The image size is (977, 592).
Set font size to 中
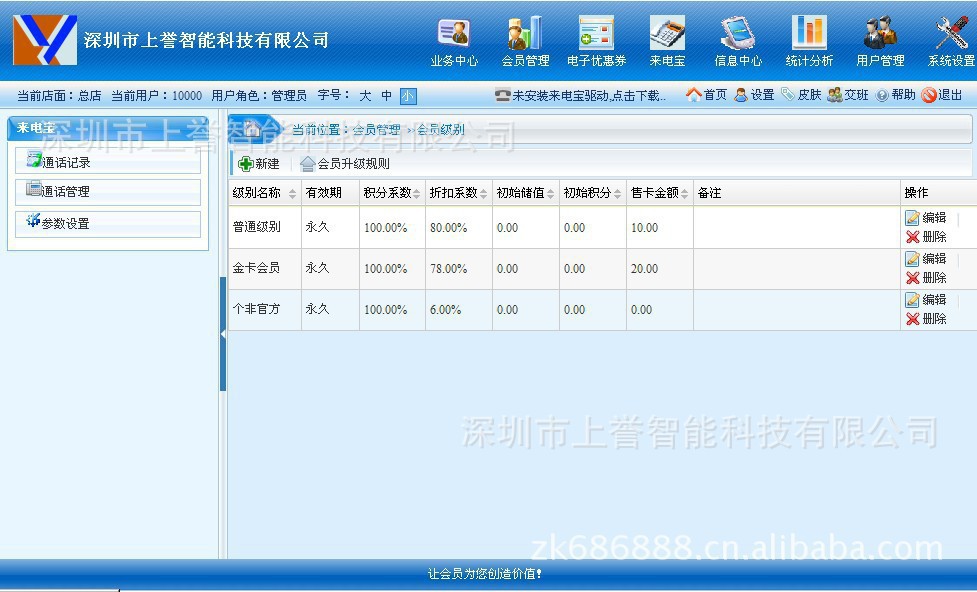pyautogui.click(x=387, y=96)
